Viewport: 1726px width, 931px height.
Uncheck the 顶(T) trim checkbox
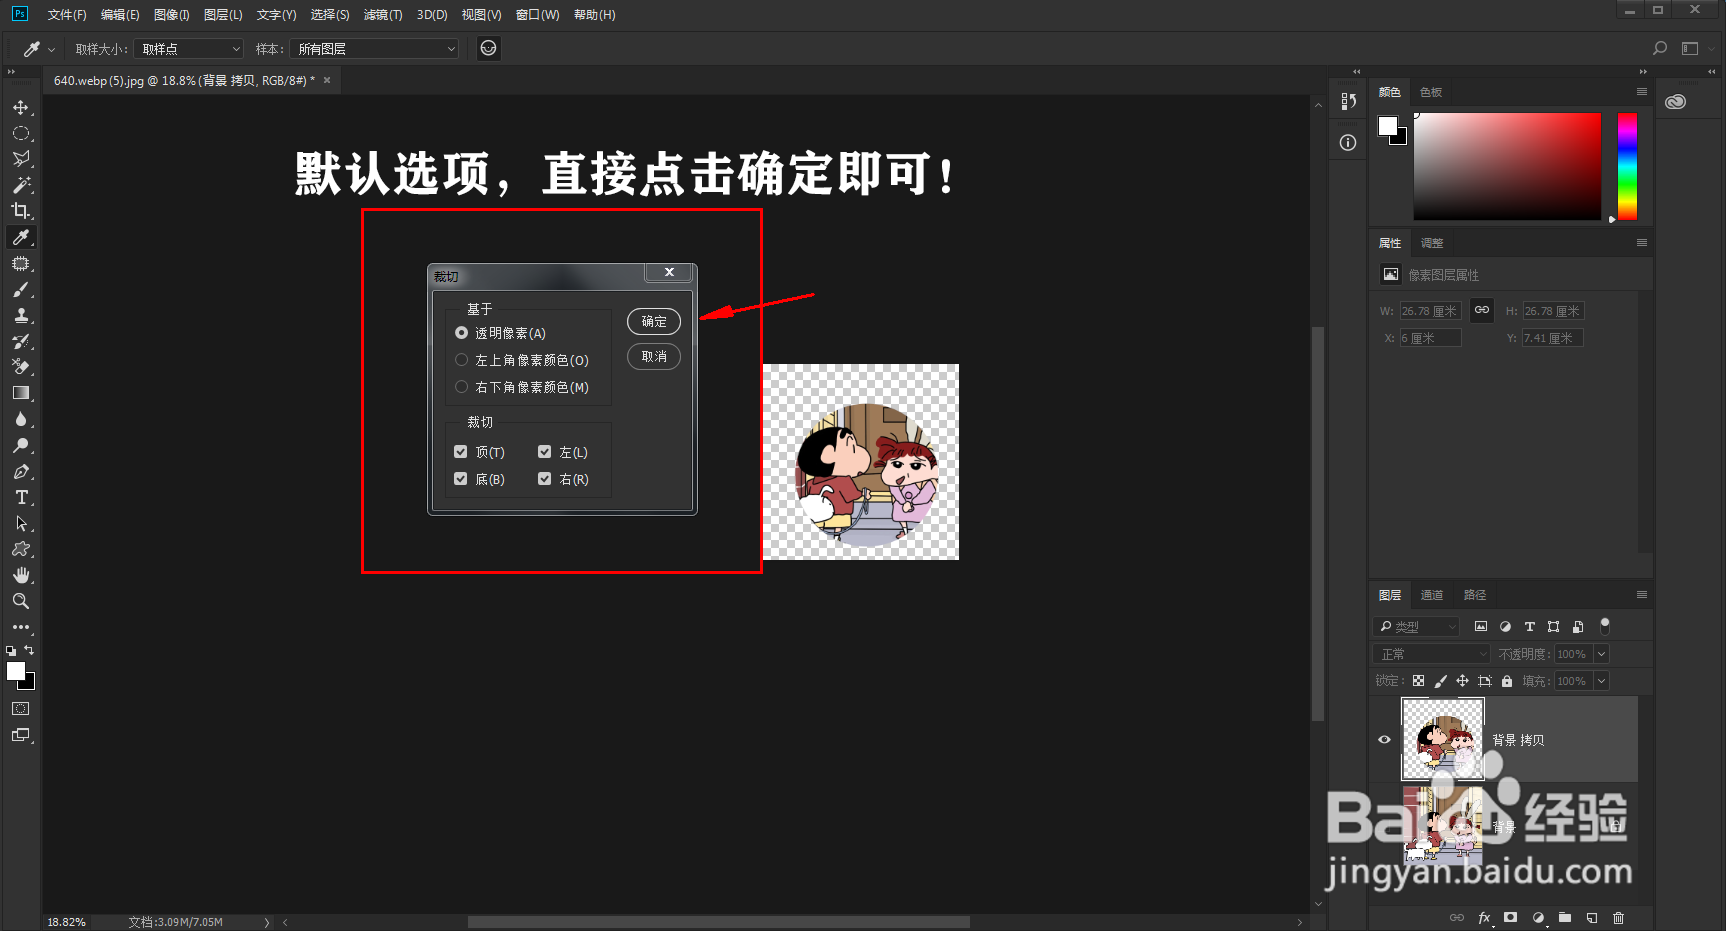tap(461, 451)
